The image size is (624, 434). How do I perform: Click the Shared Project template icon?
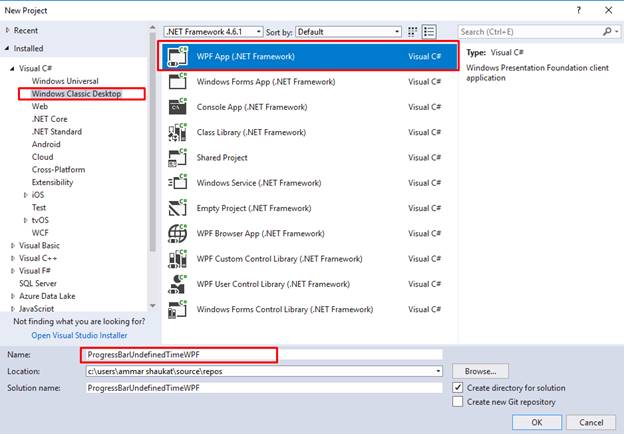pyautogui.click(x=177, y=158)
